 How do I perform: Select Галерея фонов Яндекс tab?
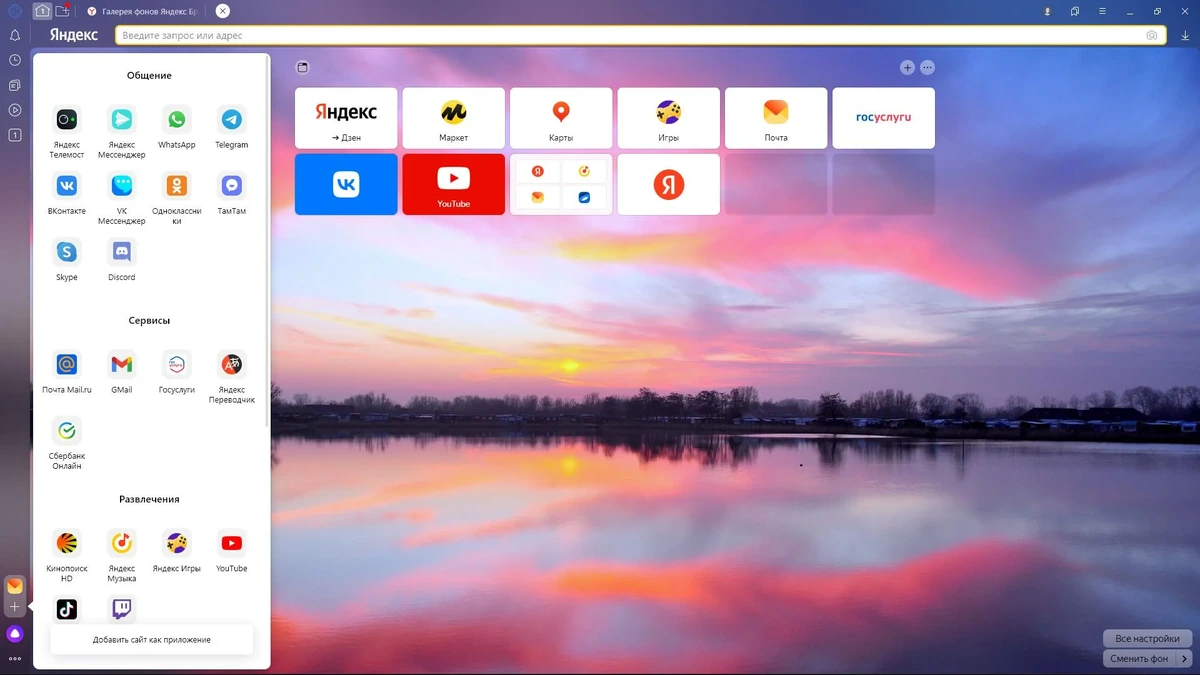click(144, 11)
